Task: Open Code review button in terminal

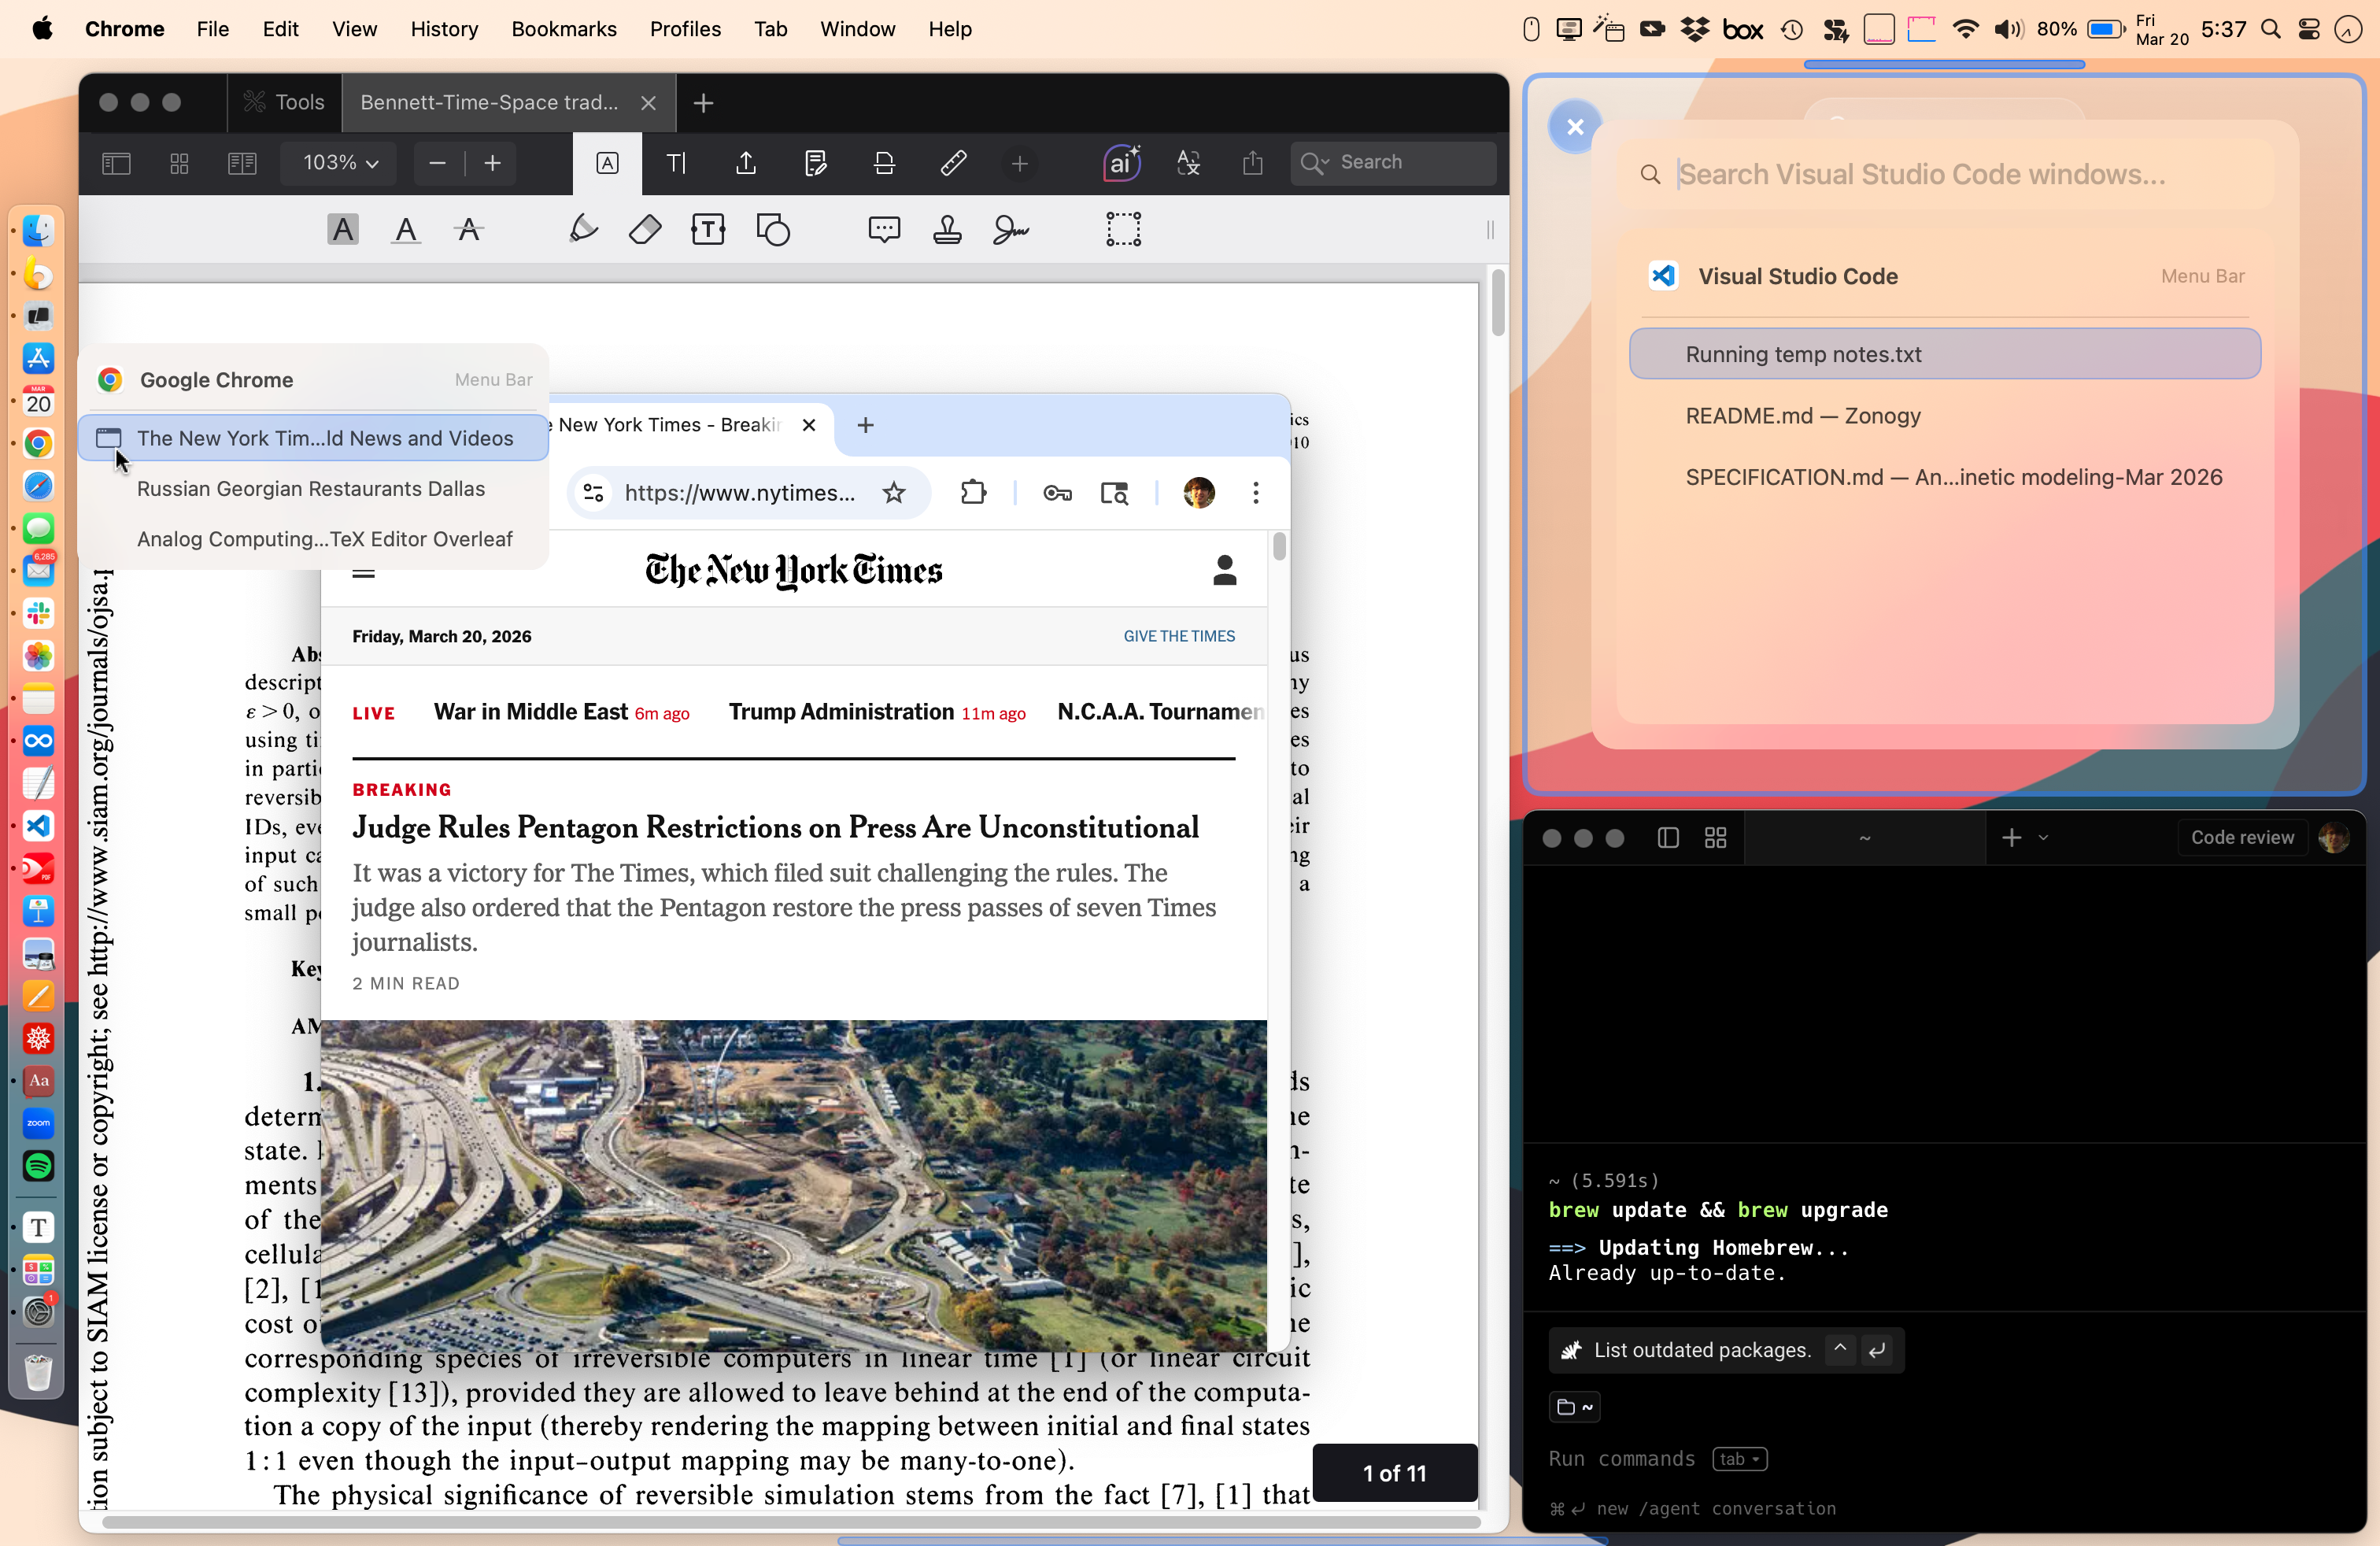Action: click(x=2242, y=838)
